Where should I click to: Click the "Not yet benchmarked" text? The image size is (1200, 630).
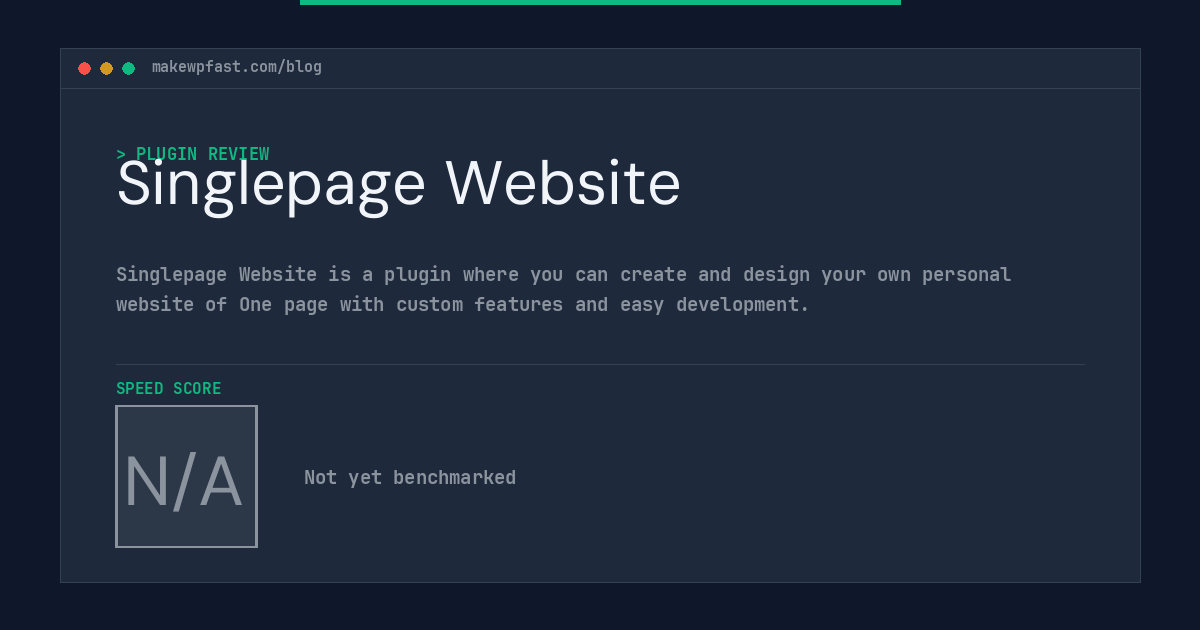[410, 477]
